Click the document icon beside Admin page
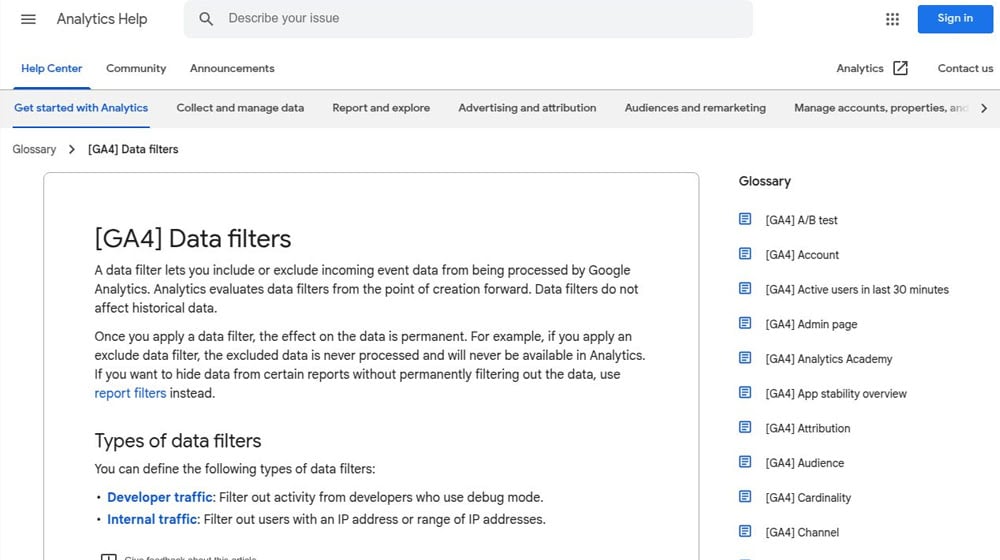This screenshot has width=1000, height=560. click(x=745, y=323)
